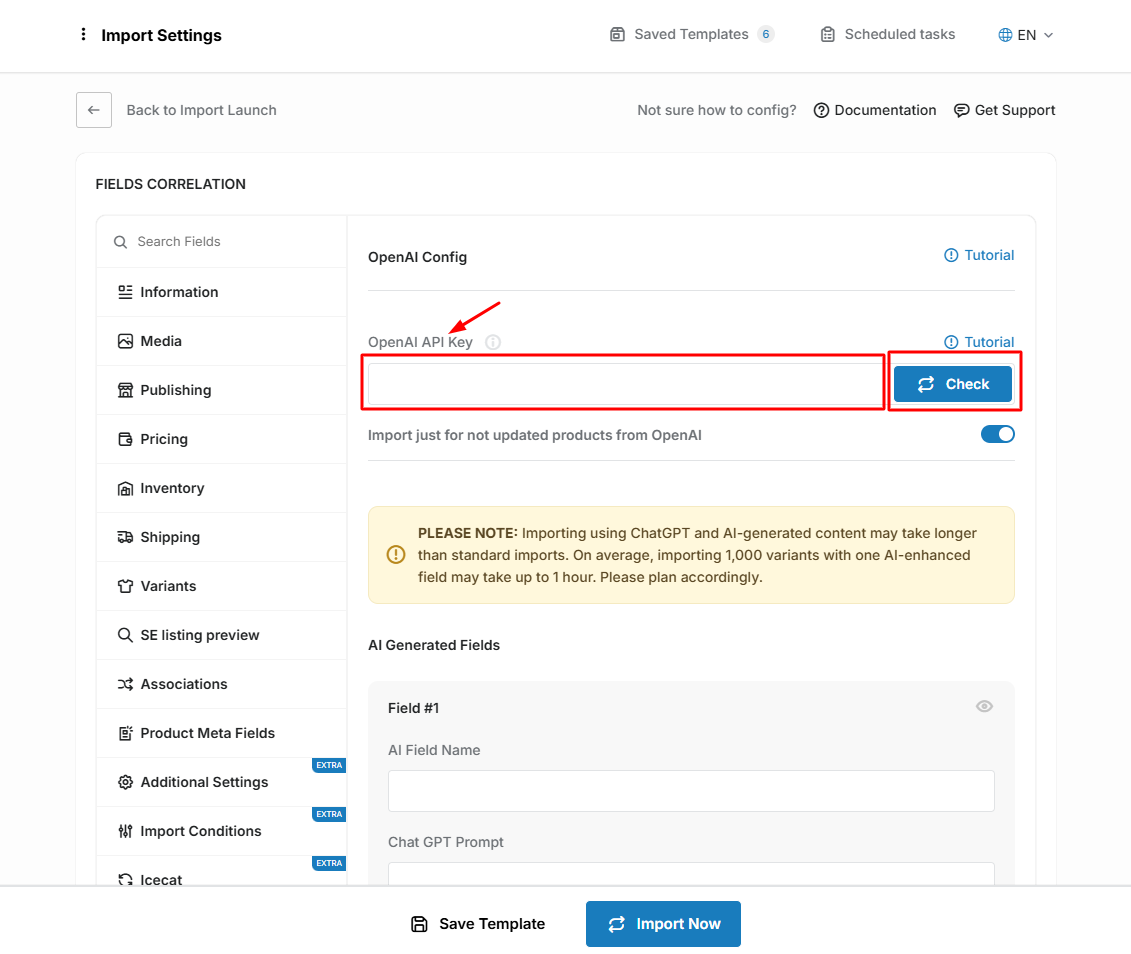Click the Import Conditions sliders icon
Screen dimensions: 1131x954
[x=126, y=831]
